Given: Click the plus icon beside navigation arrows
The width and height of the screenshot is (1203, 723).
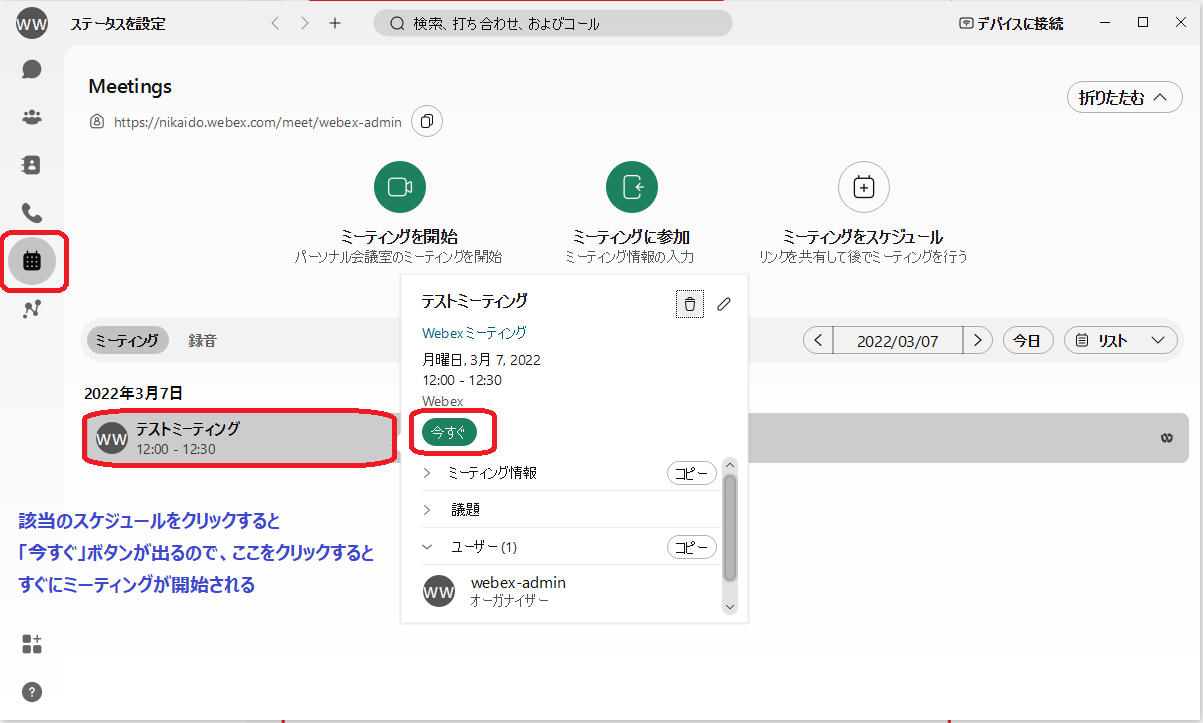Looking at the screenshot, I should coord(335,23).
